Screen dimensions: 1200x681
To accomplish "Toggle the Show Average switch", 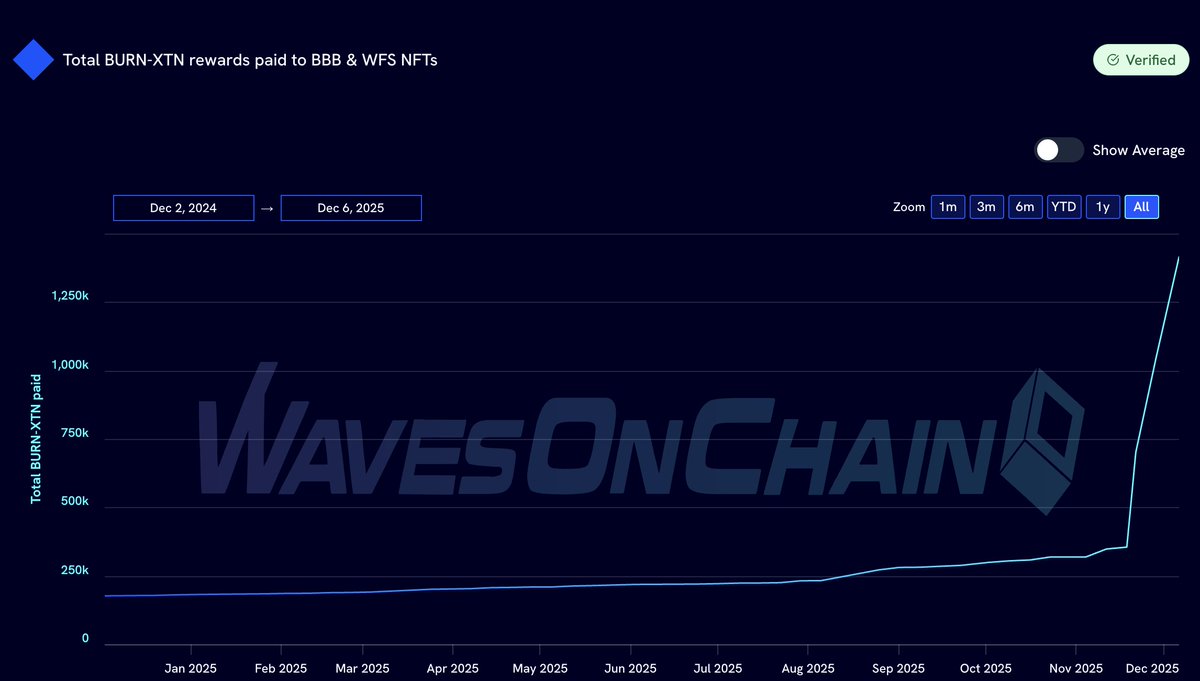I will tap(1059, 150).
